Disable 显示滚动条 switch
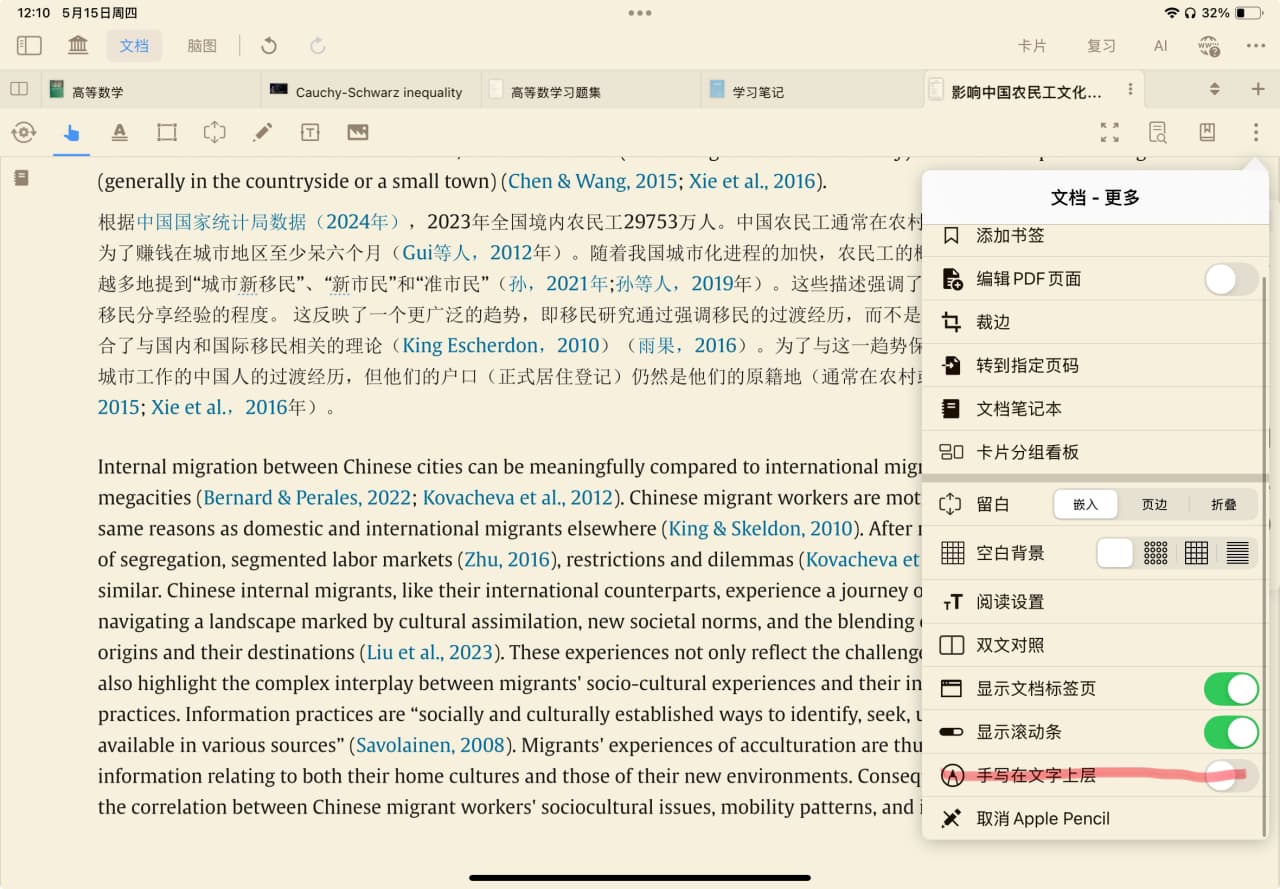 [1231, 732]
